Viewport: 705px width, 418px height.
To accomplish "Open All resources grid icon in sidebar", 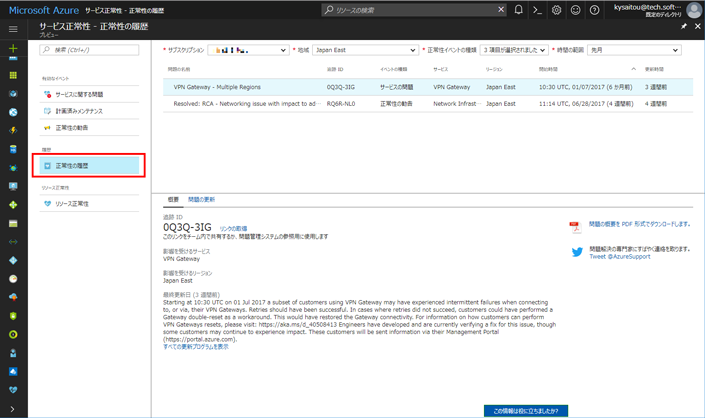I will (x=13, y=76).
